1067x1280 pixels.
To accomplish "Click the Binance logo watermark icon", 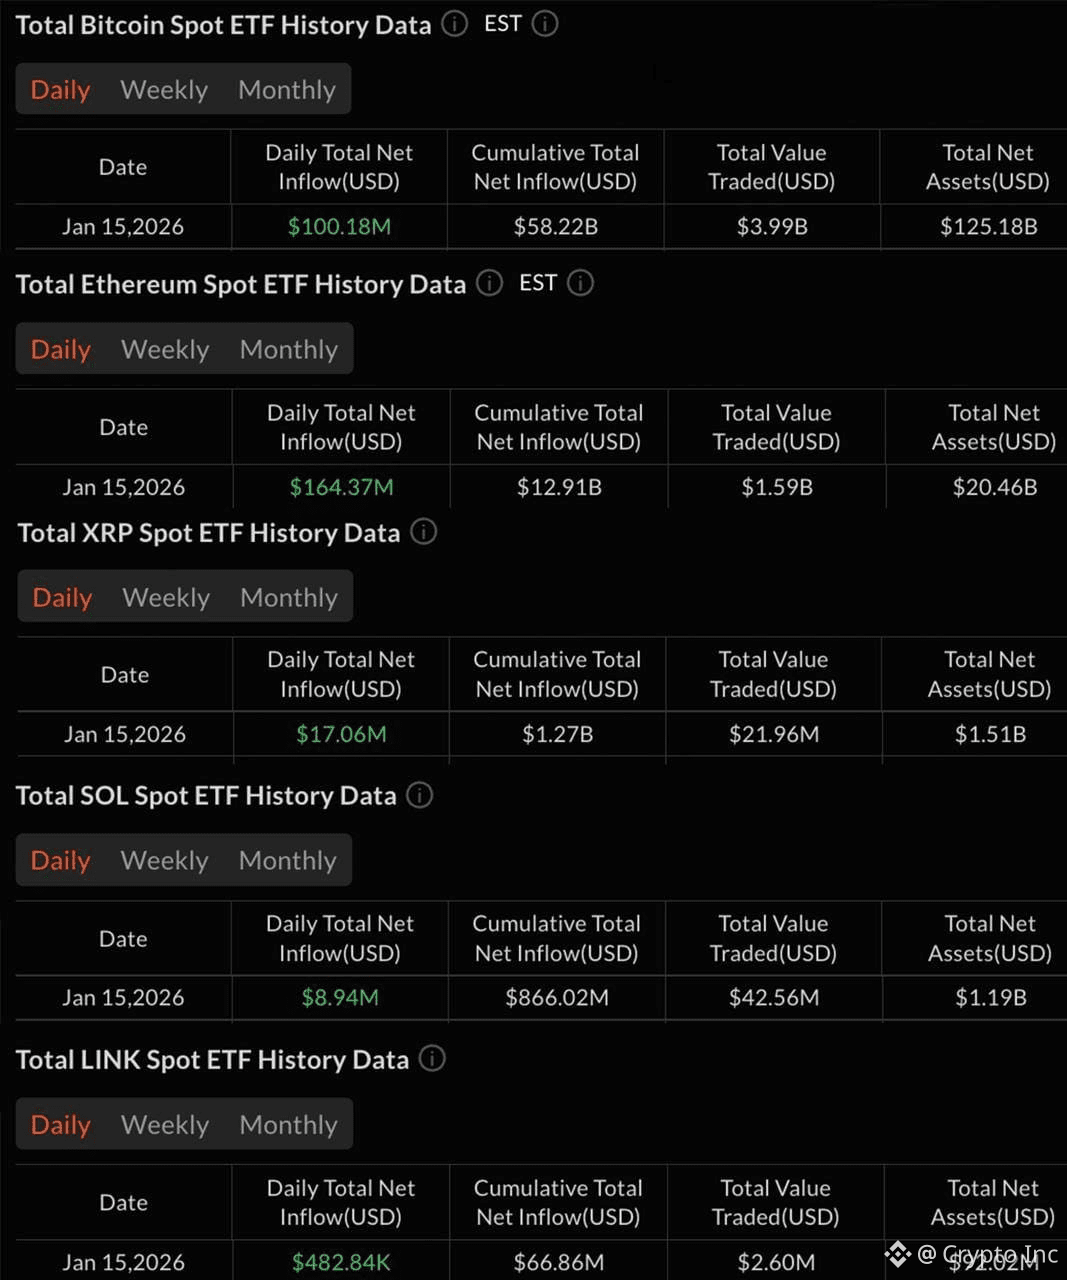I will 897,1254.
